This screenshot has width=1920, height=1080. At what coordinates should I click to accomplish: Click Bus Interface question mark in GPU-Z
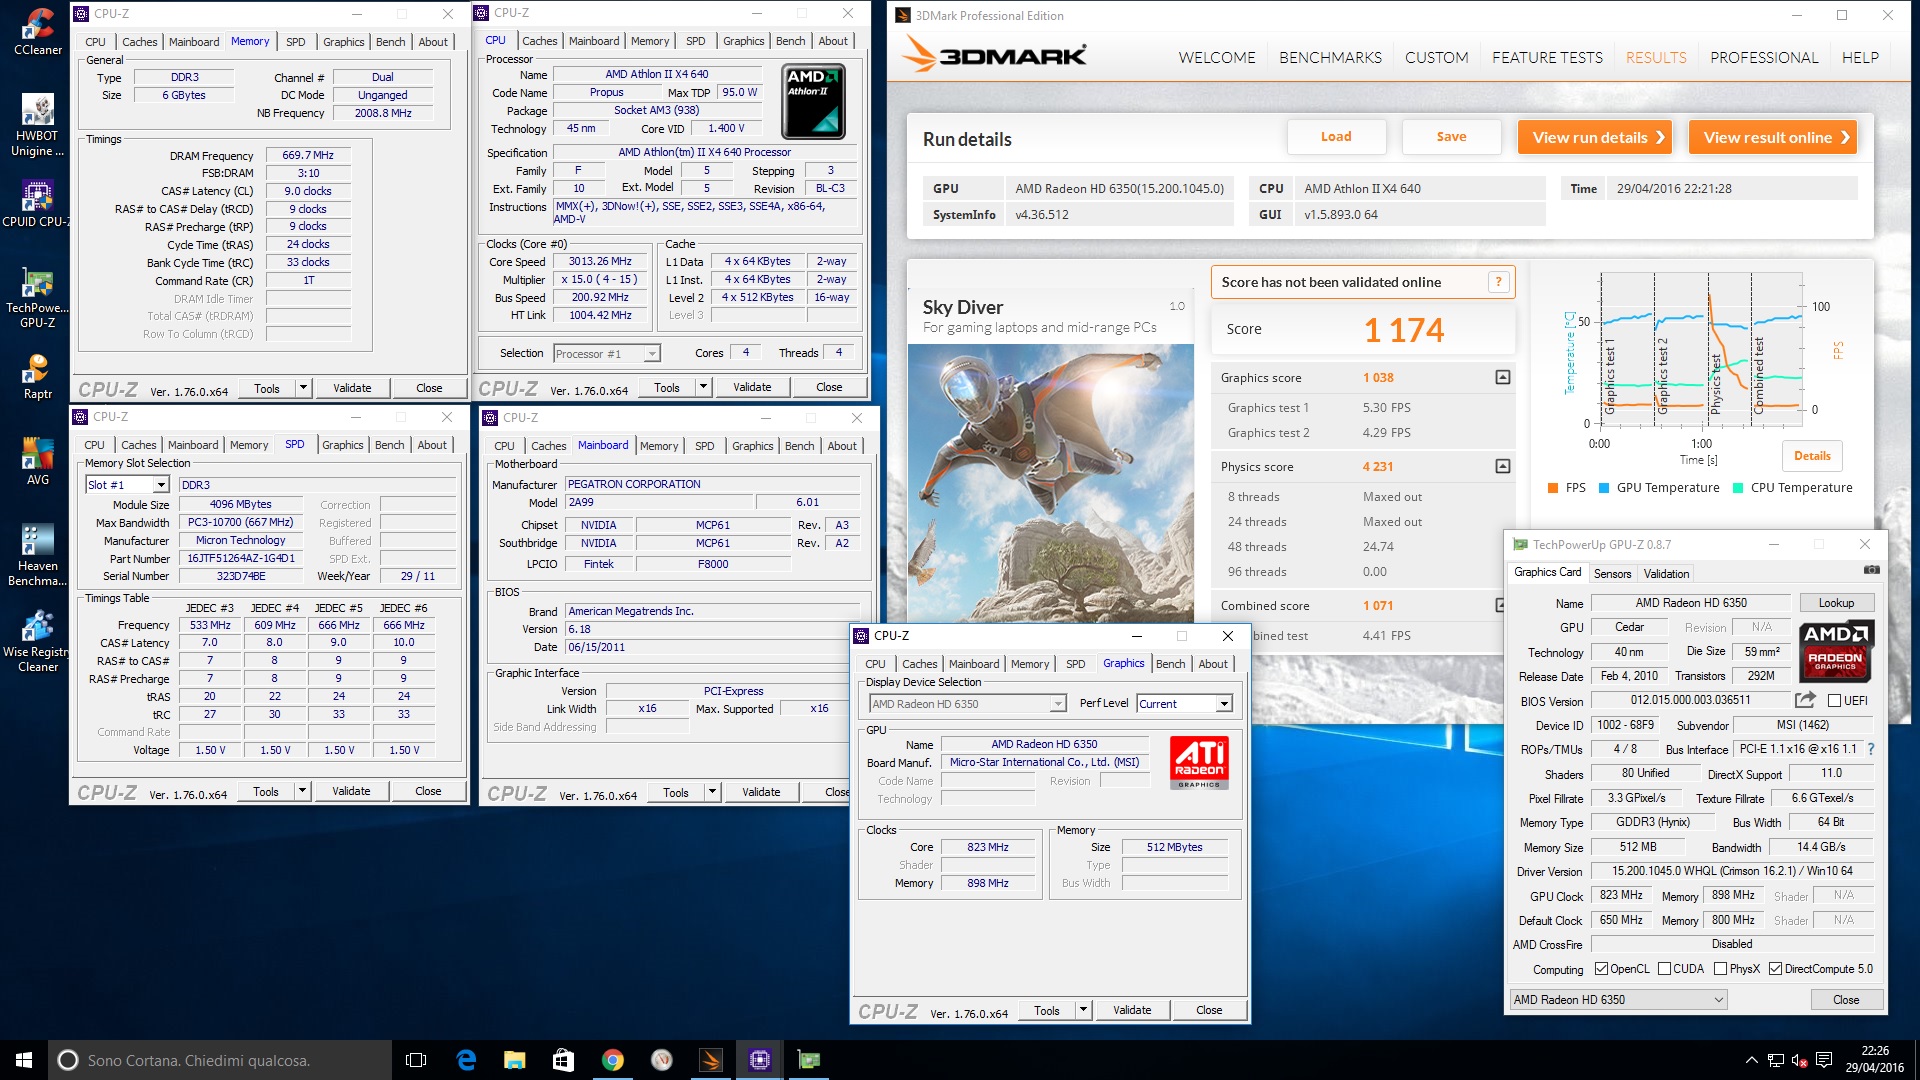[1871, 749]
